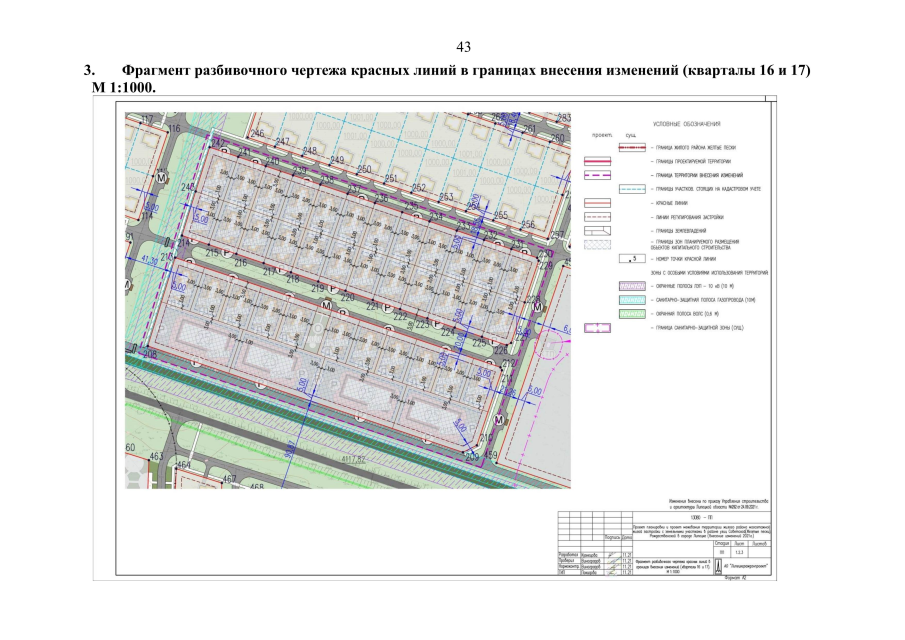Viewport: 905px width, 640px height.
Task: Click map point number 256
Action: tap(528, 224)
